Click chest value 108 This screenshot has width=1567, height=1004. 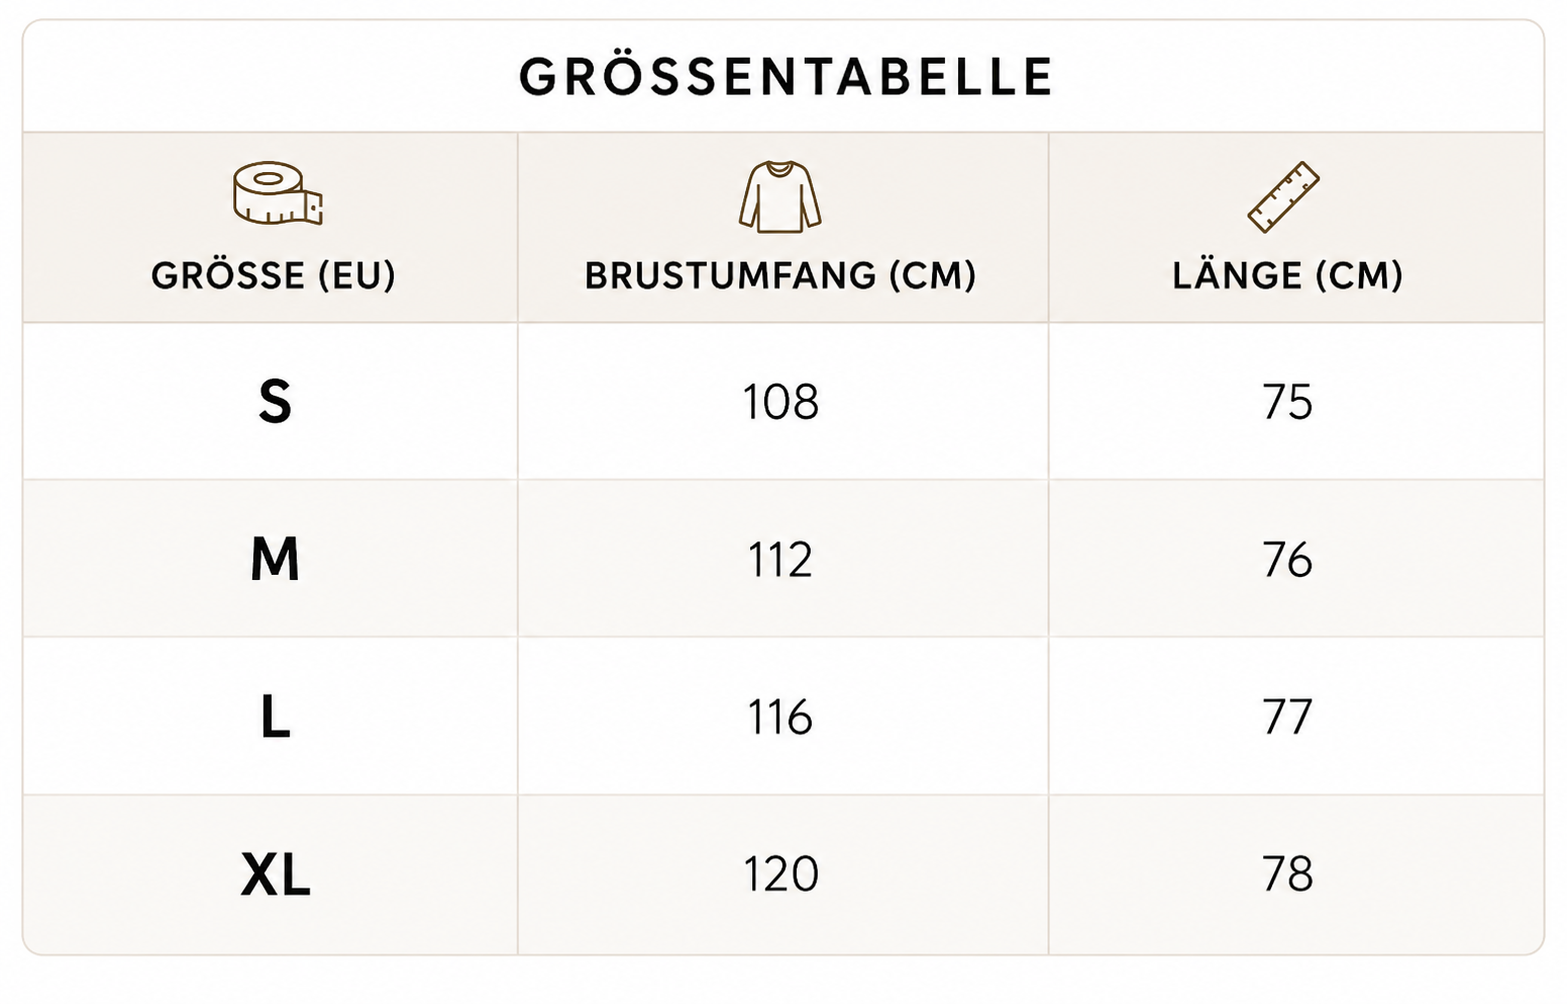click(x=780, y=402)
